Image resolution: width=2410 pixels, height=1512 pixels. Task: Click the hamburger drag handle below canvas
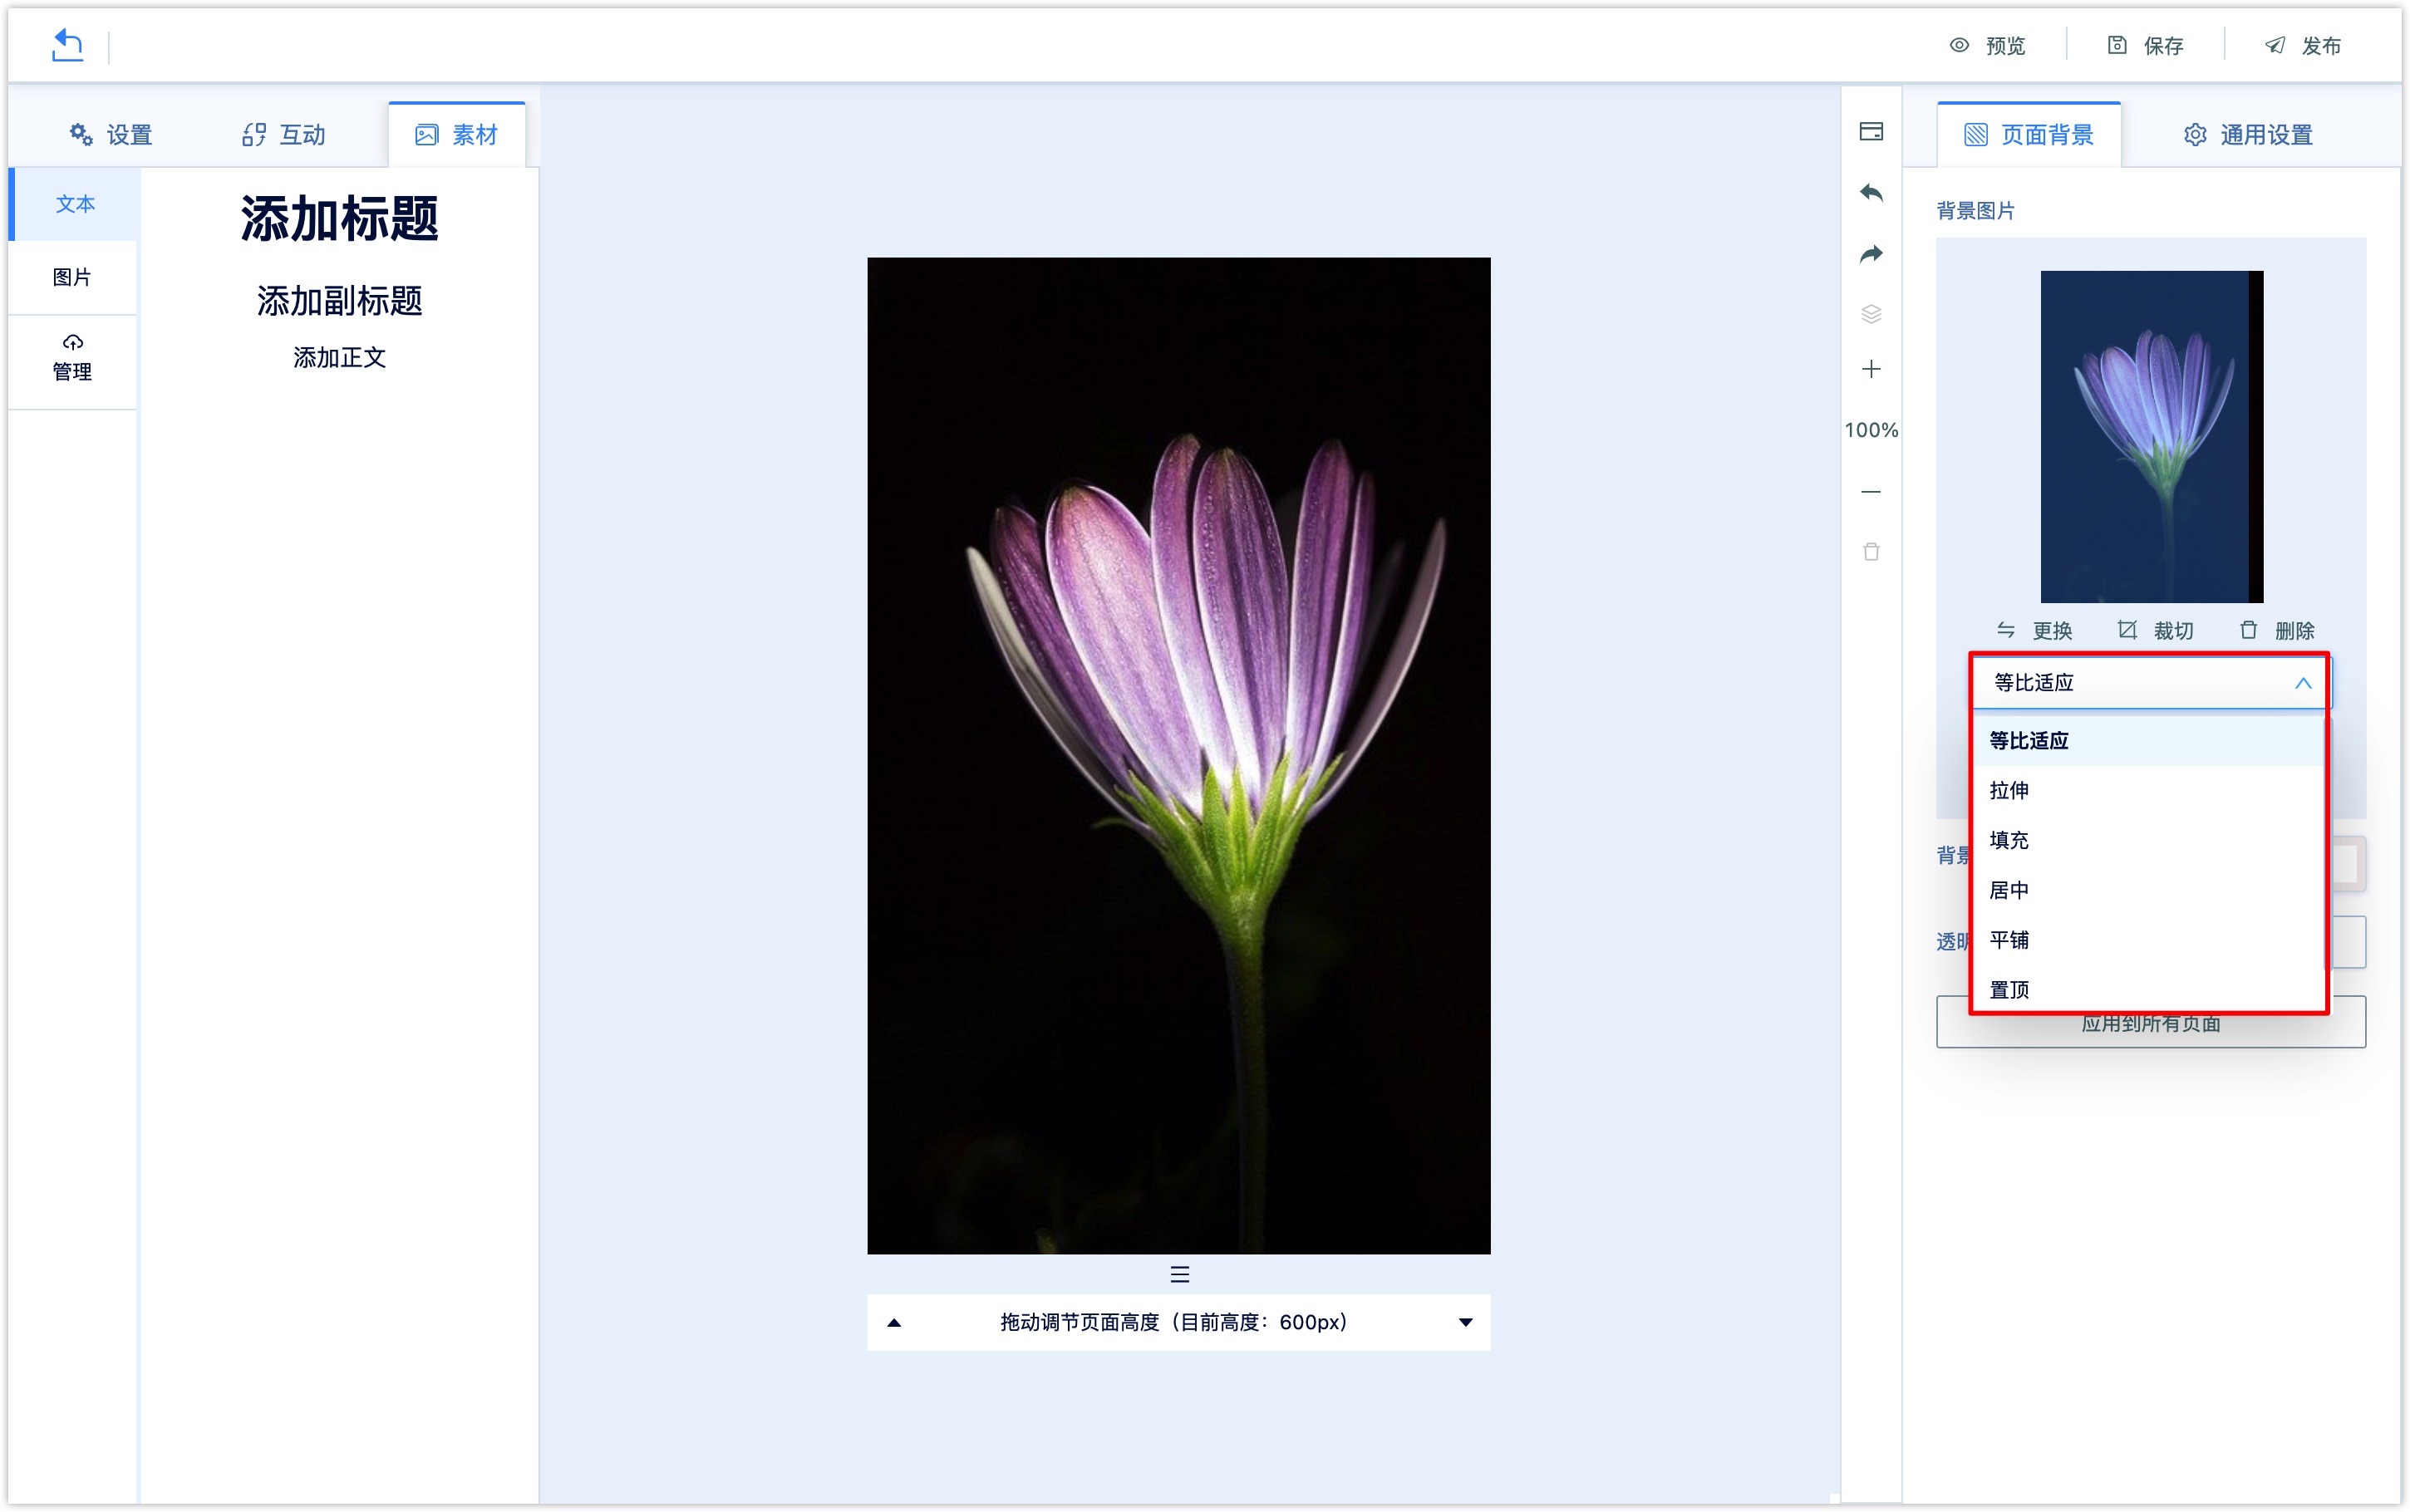pos(1179,1274)
